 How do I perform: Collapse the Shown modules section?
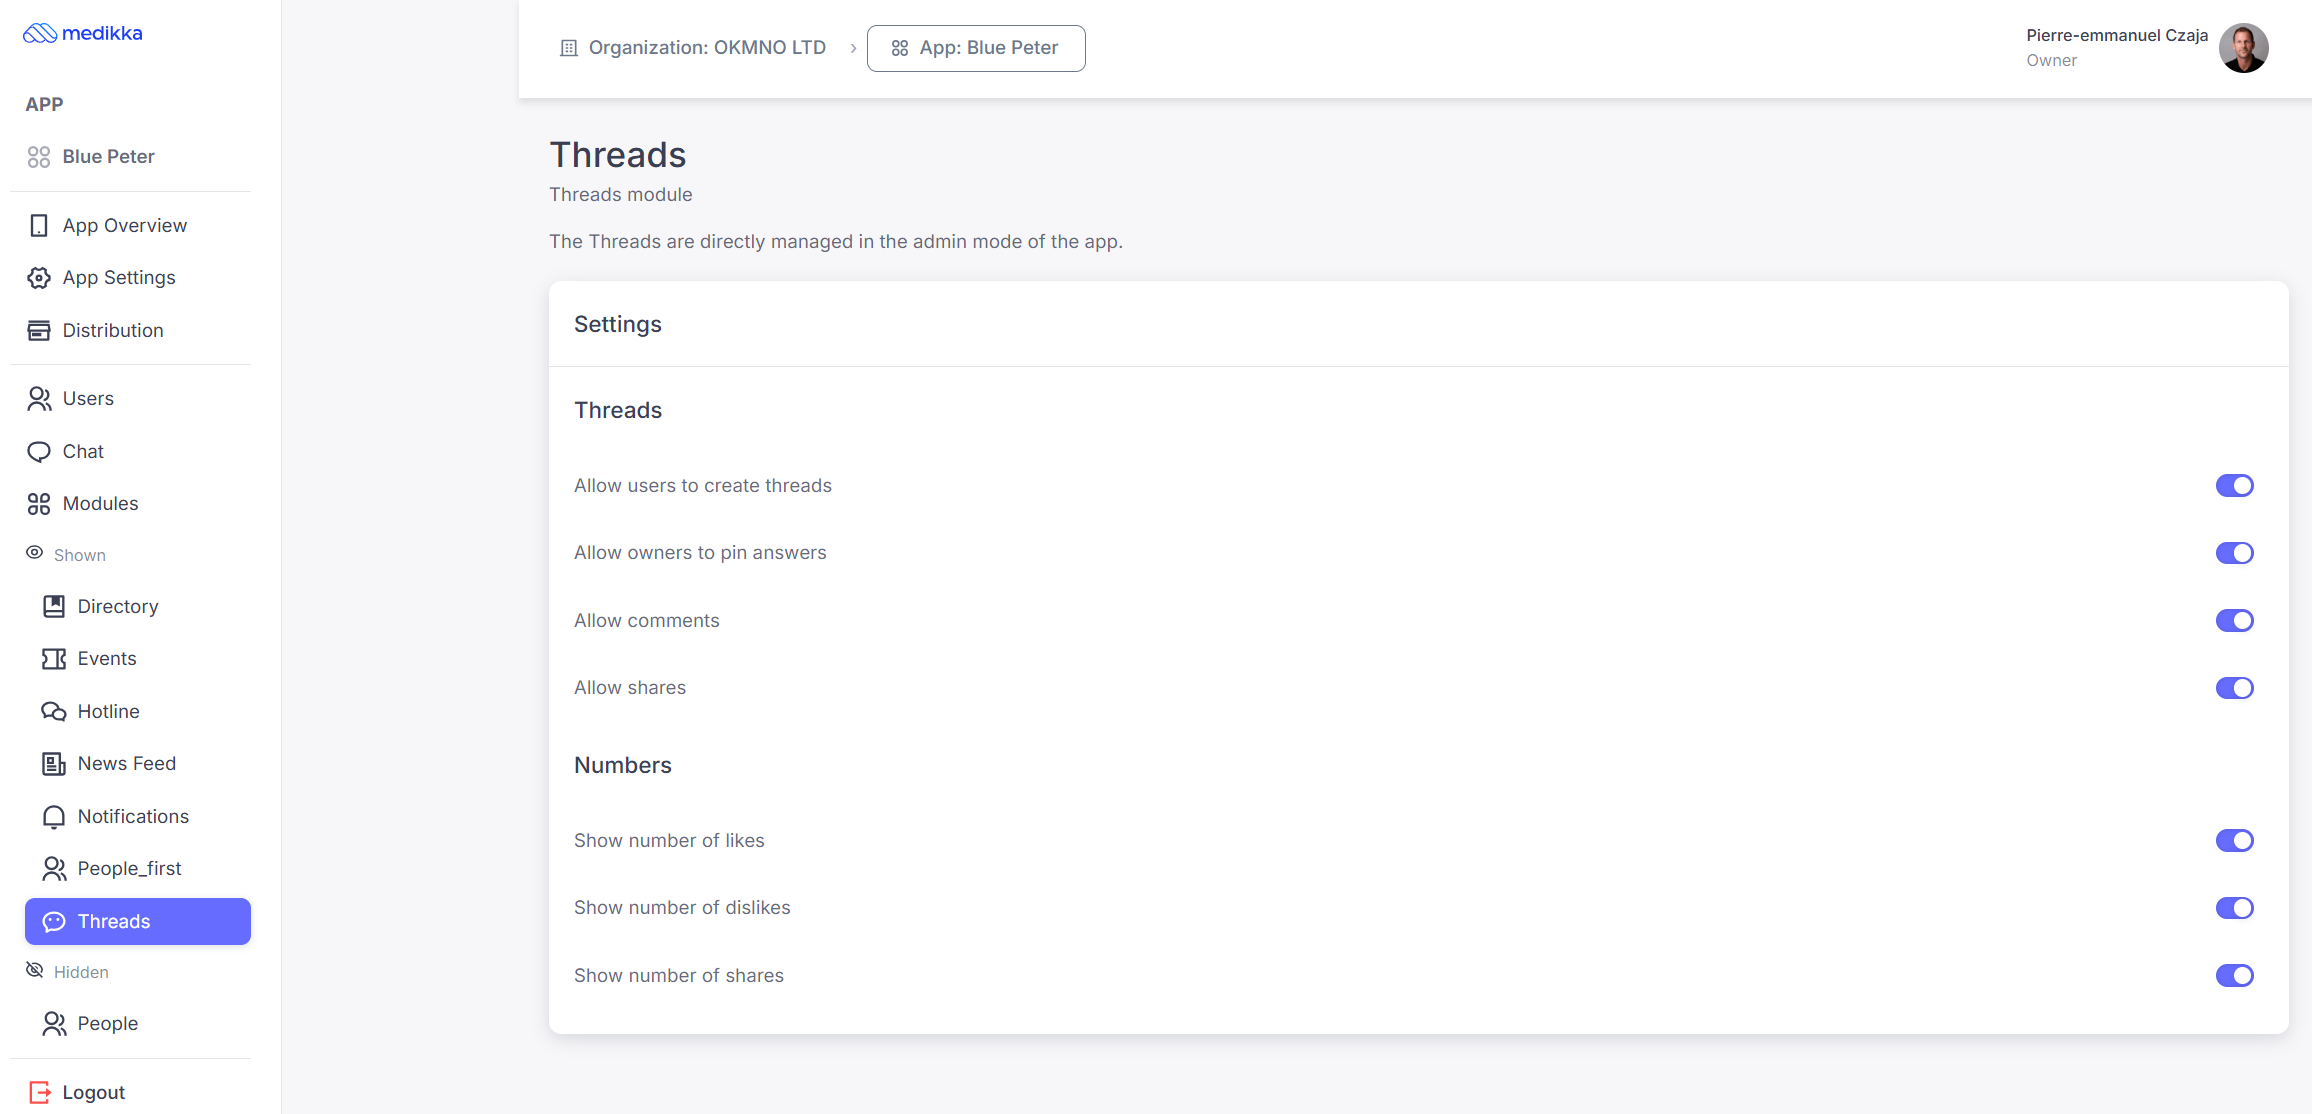66,555
